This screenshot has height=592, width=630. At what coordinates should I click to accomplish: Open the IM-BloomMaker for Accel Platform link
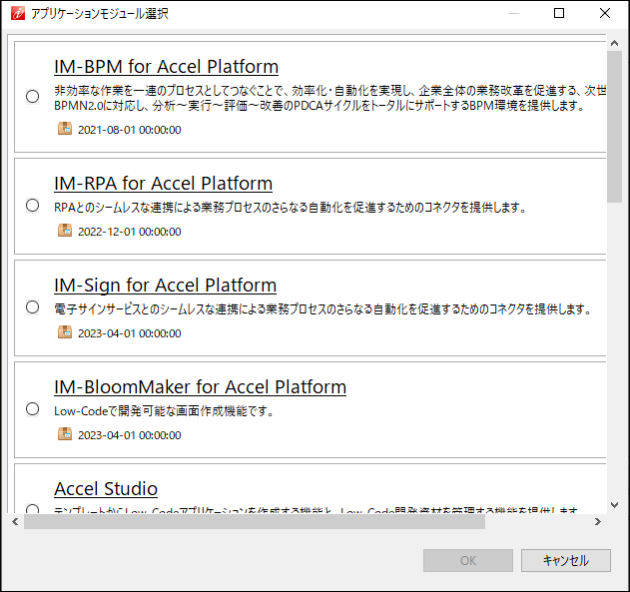200,387
